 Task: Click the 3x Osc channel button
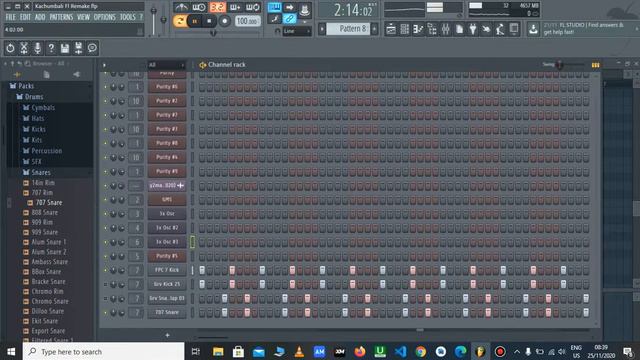click(167, 214)
